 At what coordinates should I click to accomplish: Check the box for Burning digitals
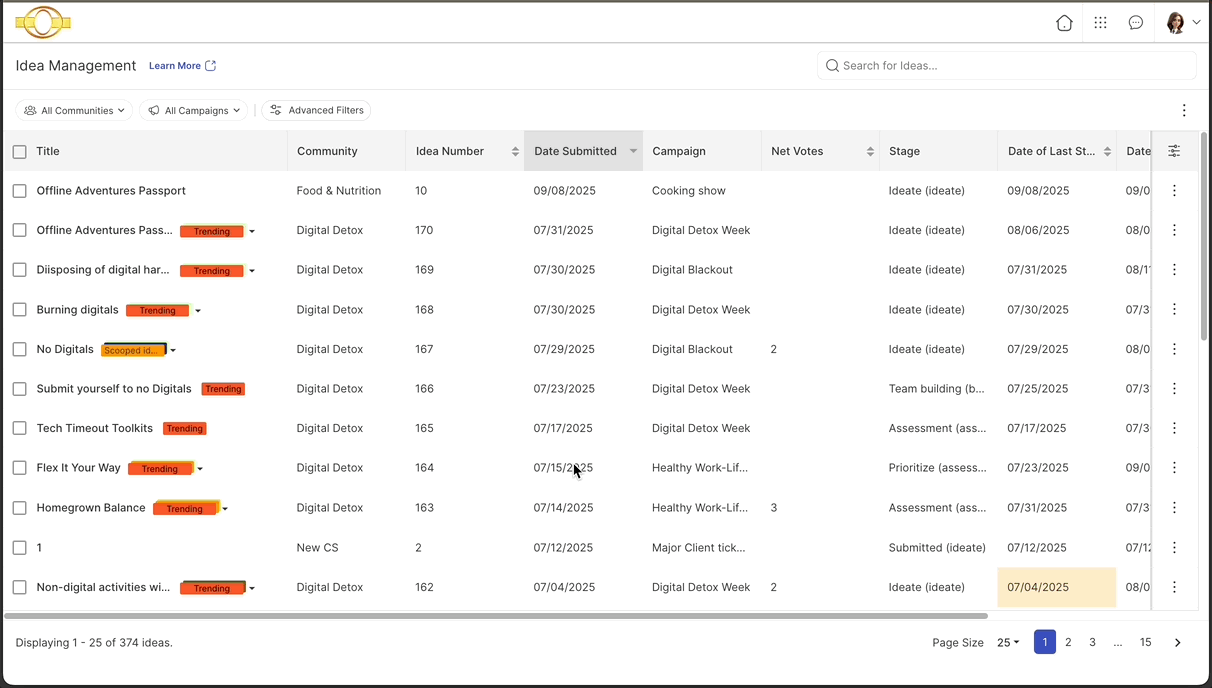20,310
